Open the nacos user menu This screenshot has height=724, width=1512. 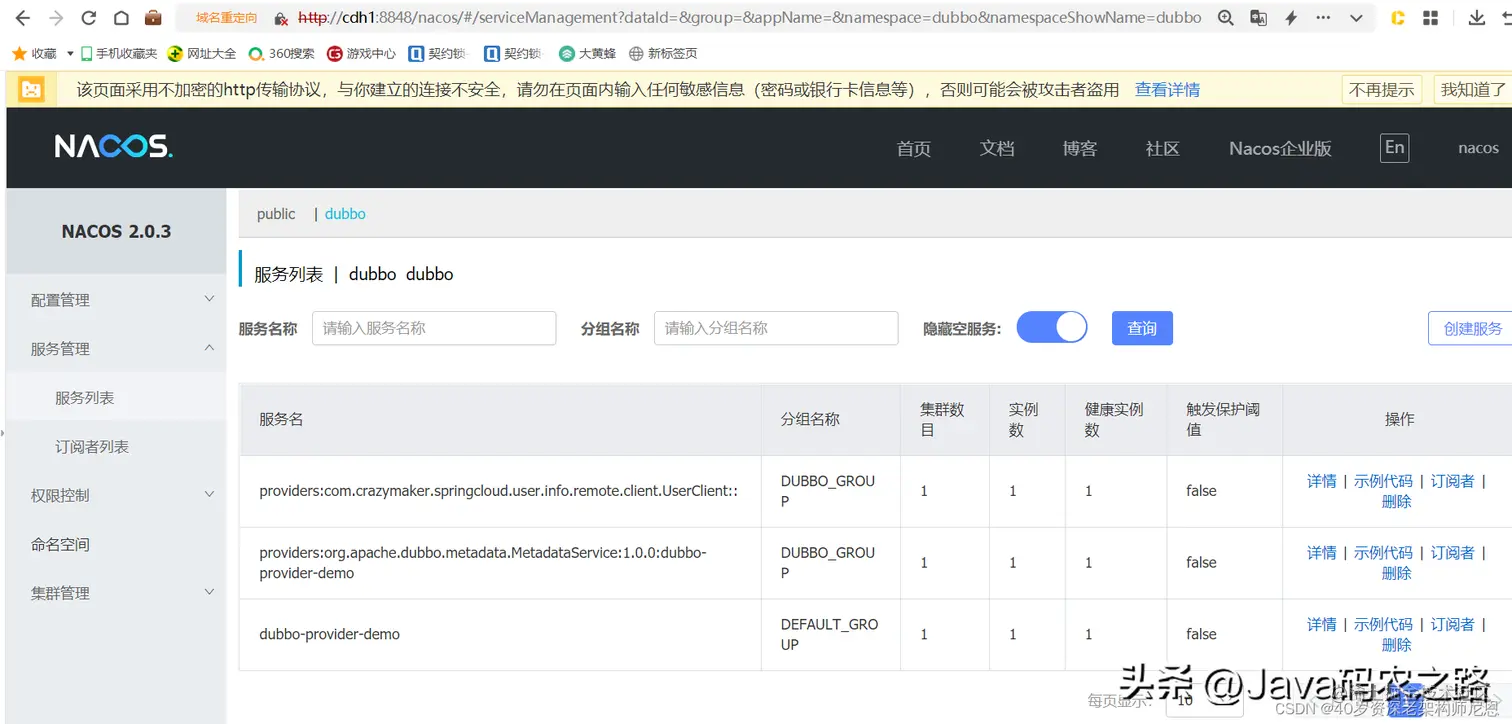pos(1478,148)
